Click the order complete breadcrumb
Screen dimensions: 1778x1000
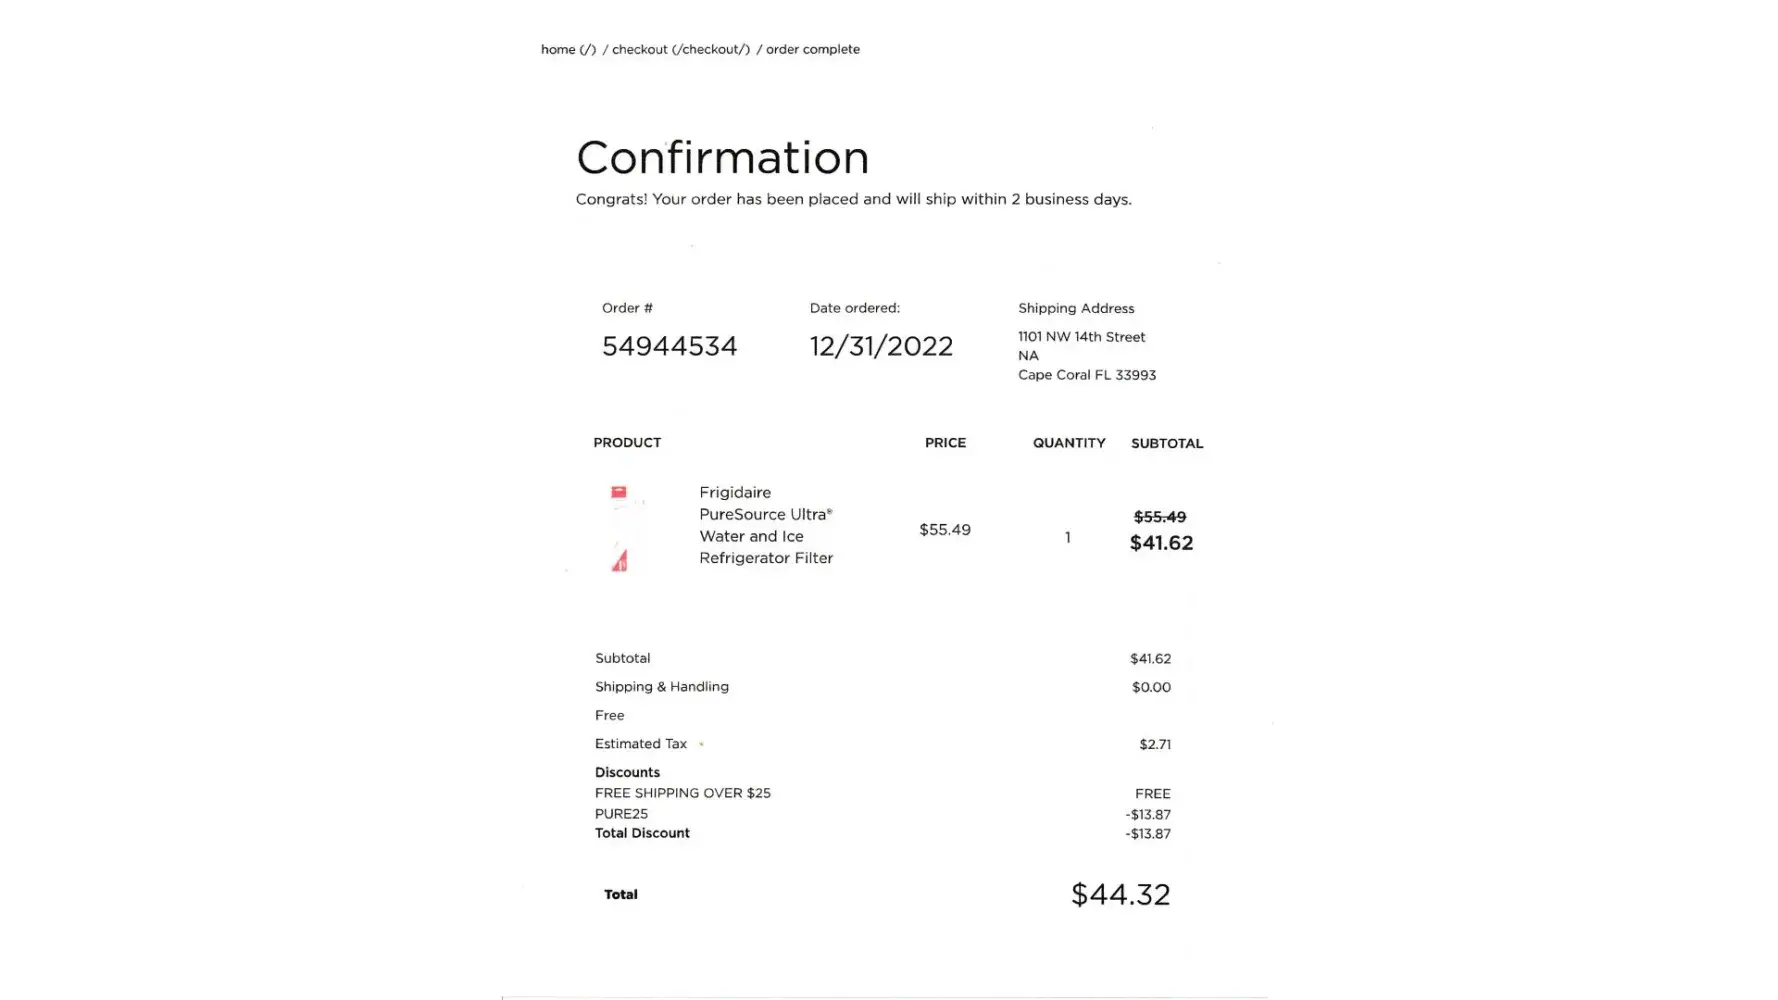click(x=812, y=49)
